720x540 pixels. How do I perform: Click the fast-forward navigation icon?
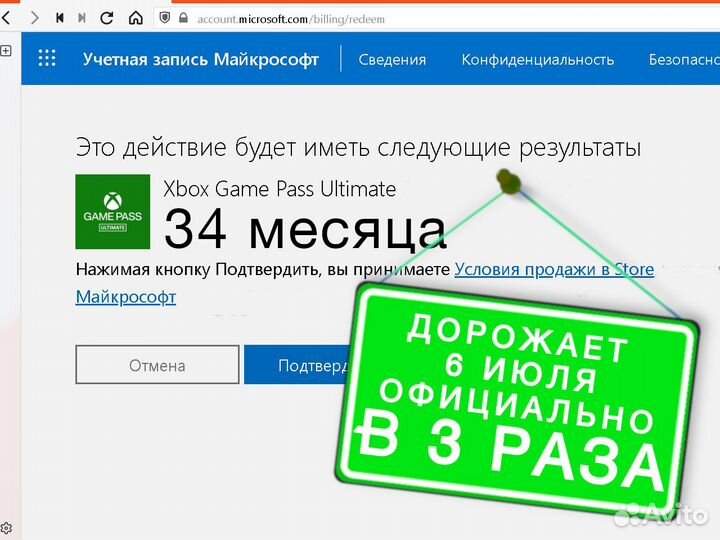coord(82,18)
